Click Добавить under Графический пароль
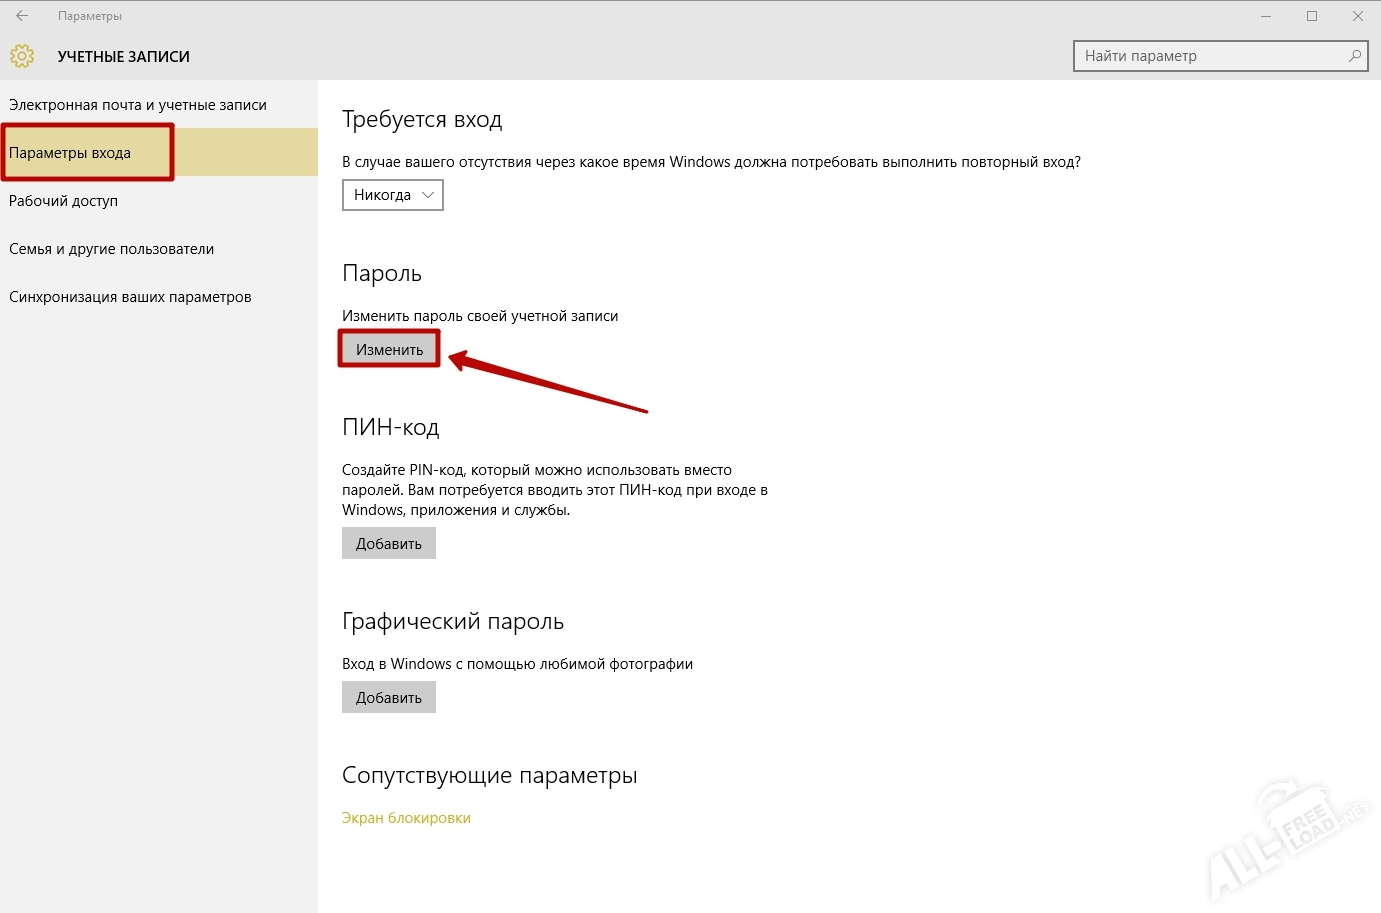The image size is (1381, 913). coord(389,698)
